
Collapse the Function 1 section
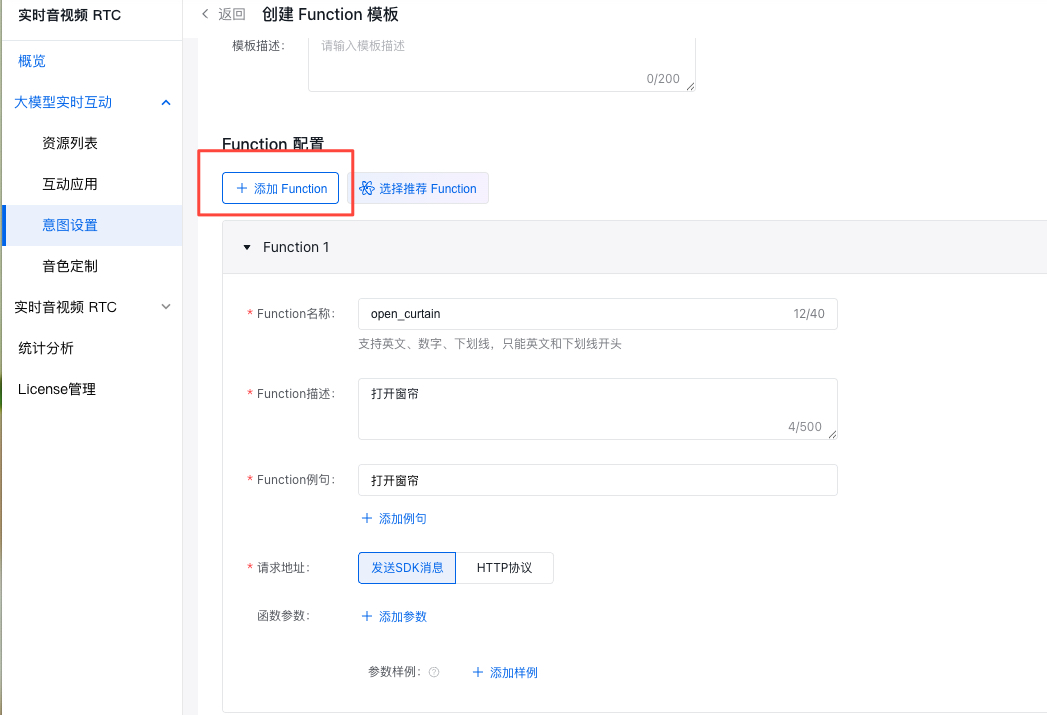pos(247,247)
